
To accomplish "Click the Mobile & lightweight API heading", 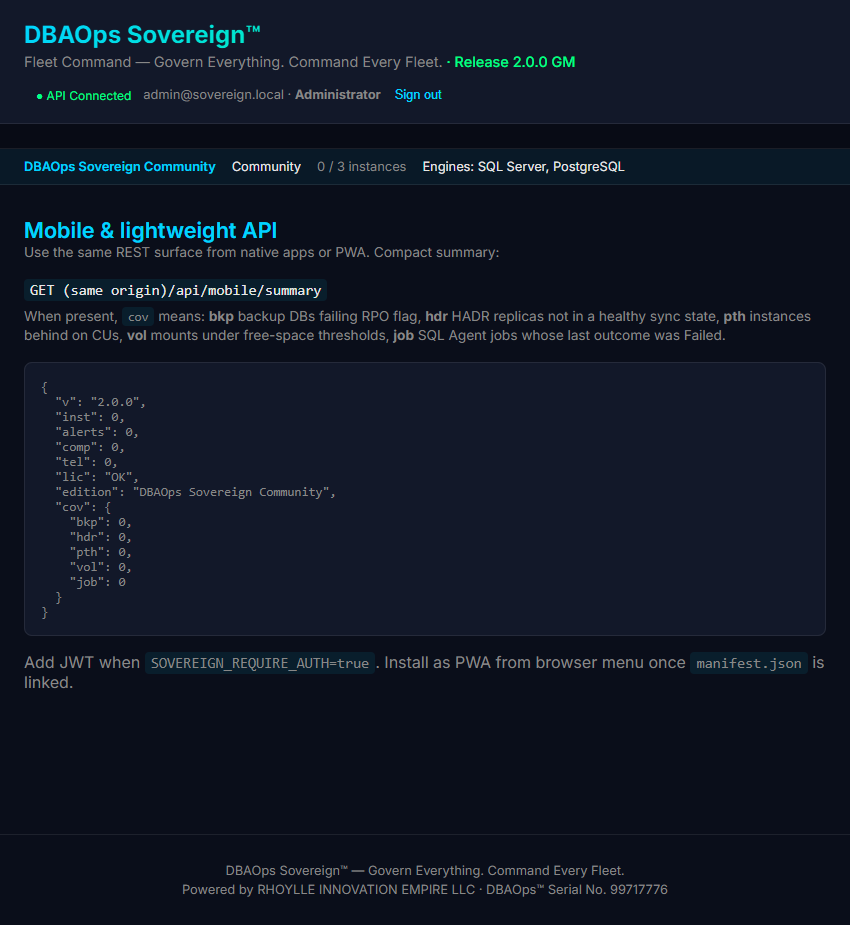I will coord(150,230).
